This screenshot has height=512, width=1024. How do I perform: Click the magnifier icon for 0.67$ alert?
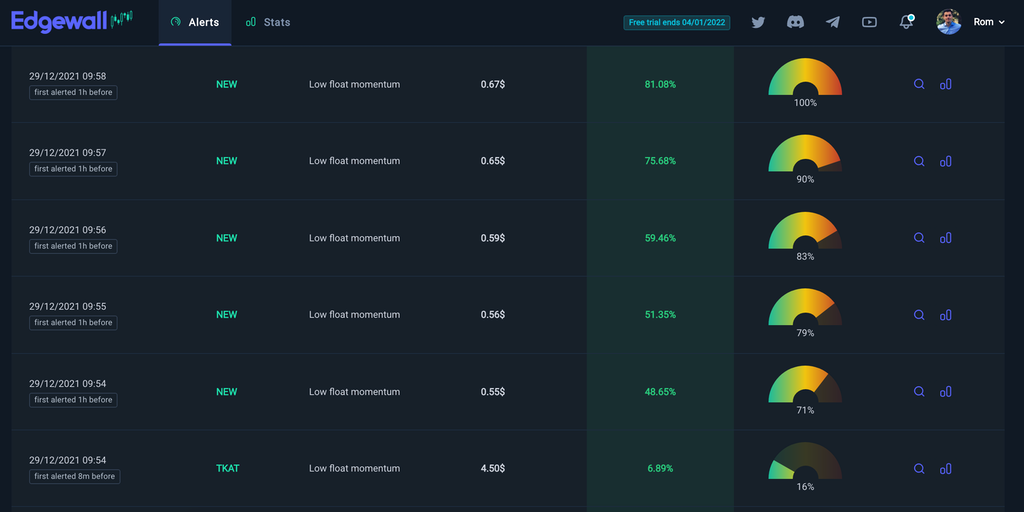(919, 84)
